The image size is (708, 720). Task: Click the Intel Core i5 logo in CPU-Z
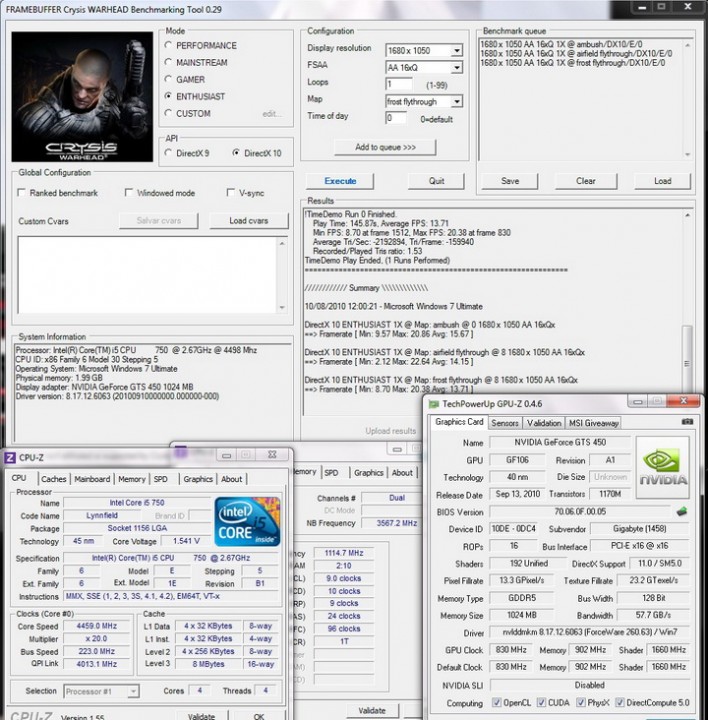(x=247, y=522)
